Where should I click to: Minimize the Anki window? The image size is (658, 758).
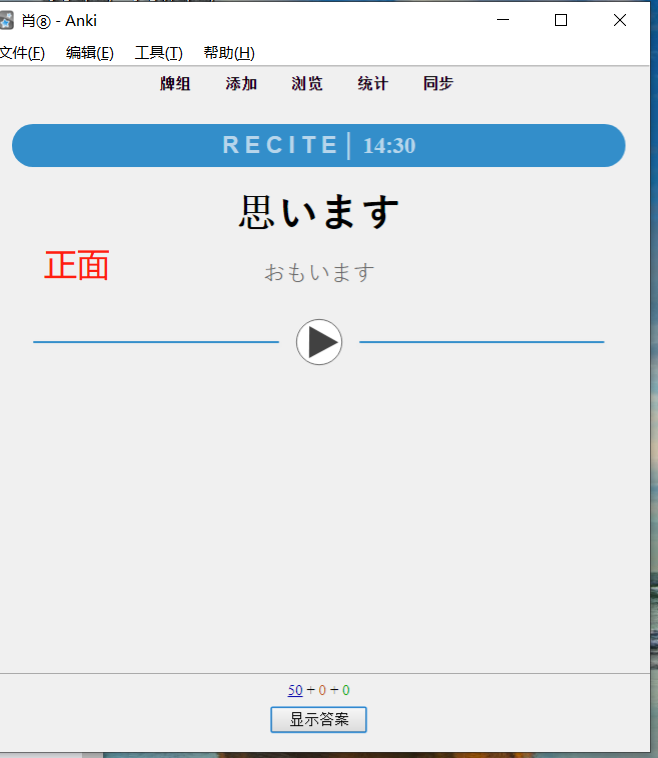(x=503, y=20)
